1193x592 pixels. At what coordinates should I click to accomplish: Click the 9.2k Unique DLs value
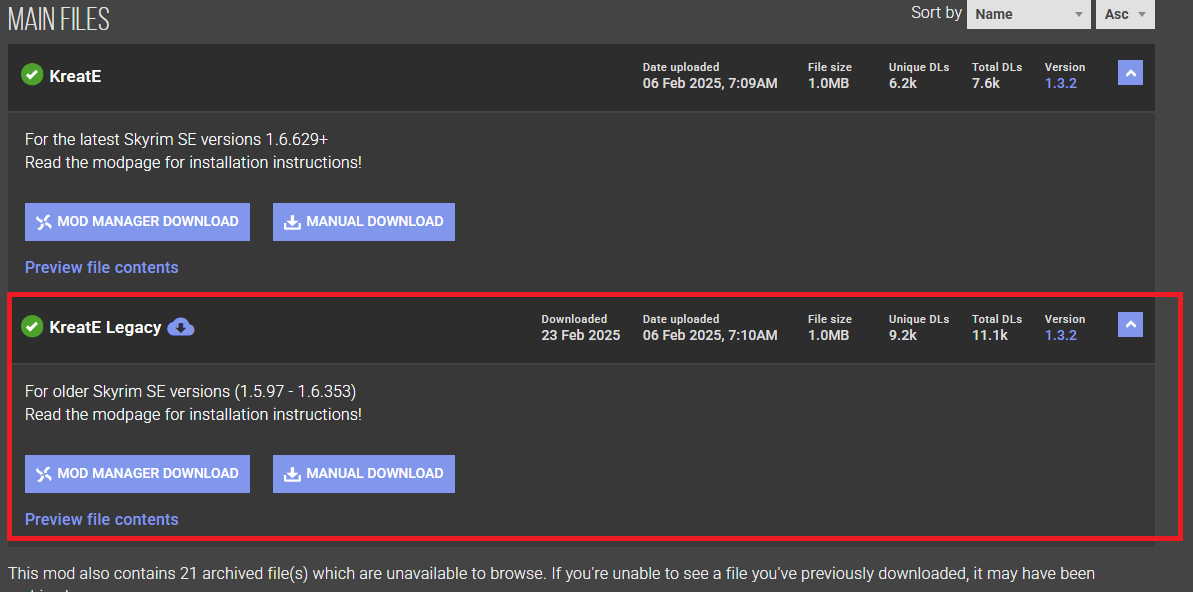(902, 335)
